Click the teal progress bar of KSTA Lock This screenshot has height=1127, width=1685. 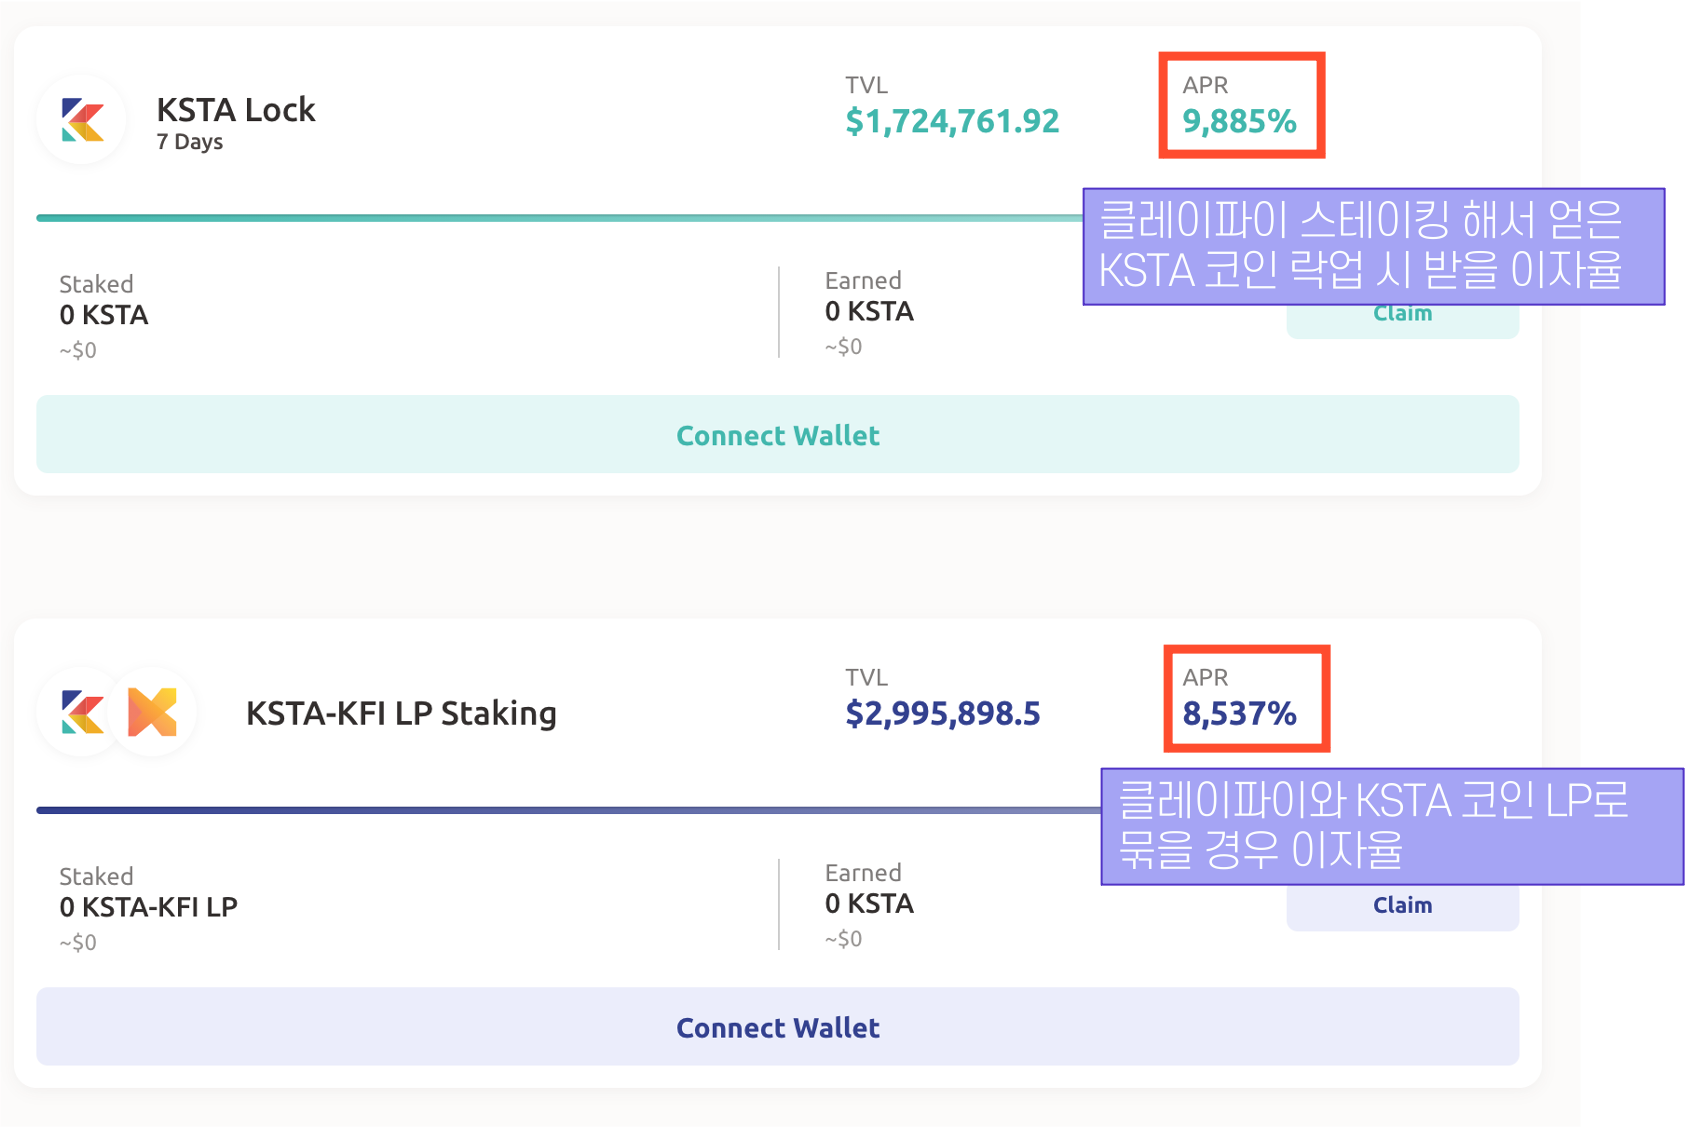[560, 217]
